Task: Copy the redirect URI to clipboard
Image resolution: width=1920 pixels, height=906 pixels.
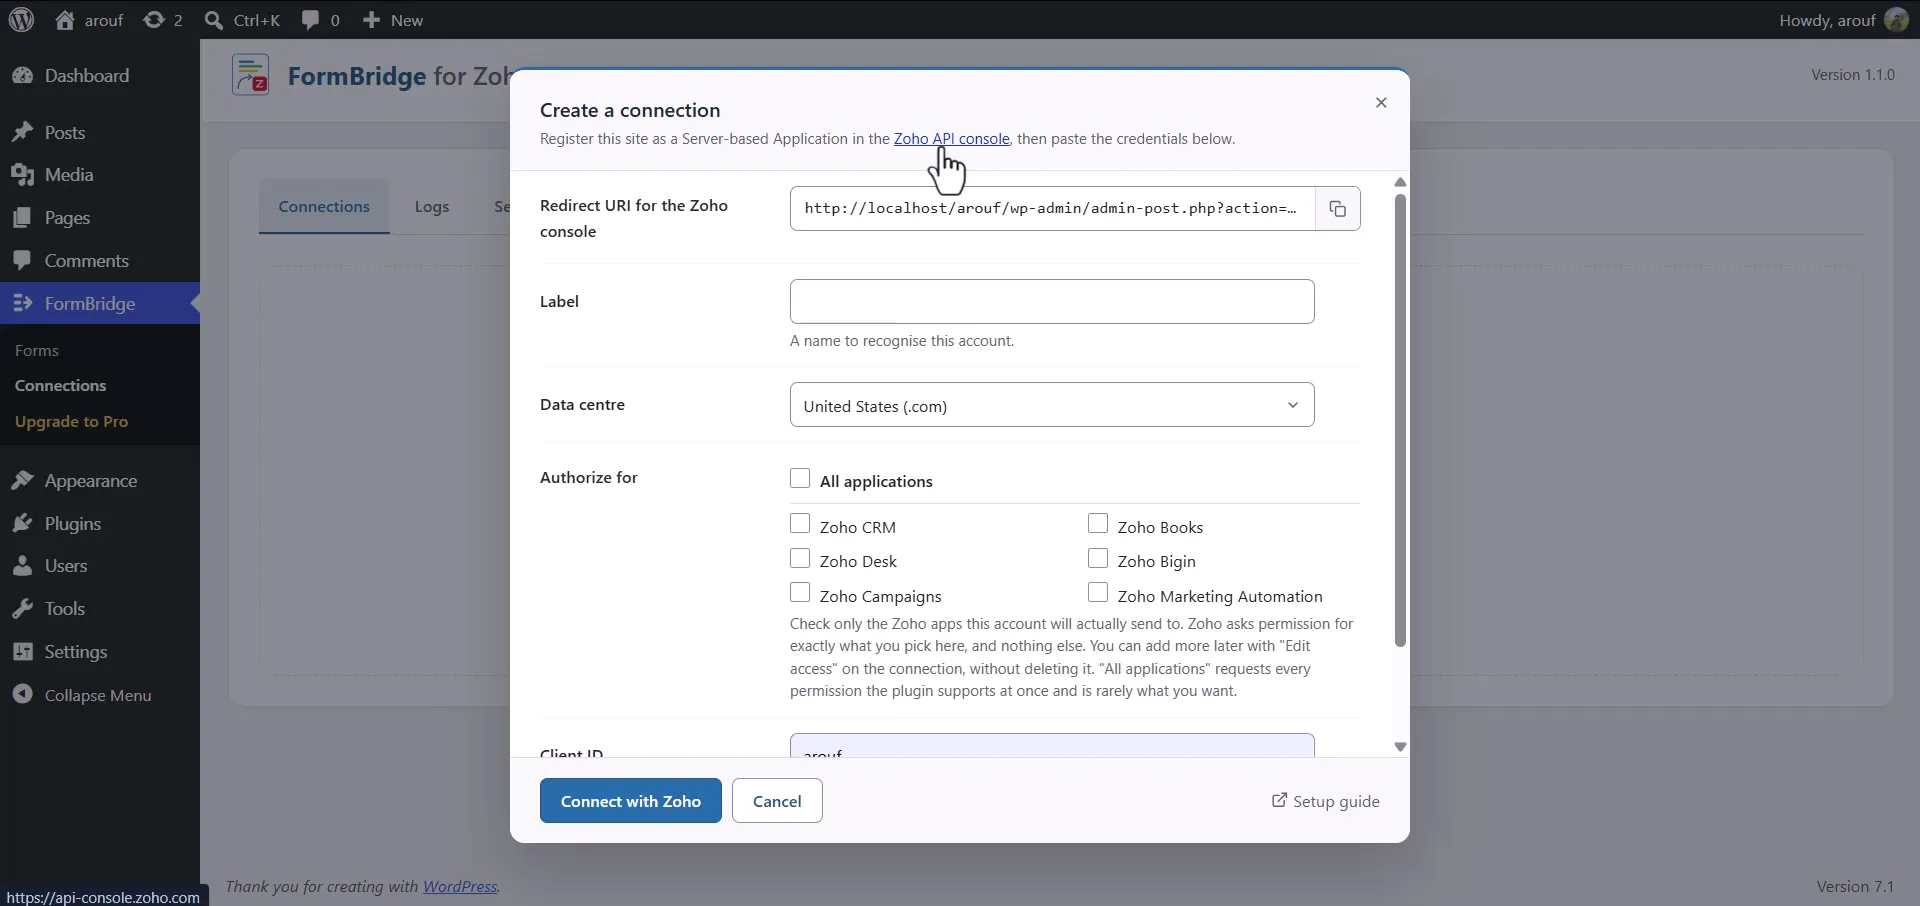Action: coord(1337,209)
